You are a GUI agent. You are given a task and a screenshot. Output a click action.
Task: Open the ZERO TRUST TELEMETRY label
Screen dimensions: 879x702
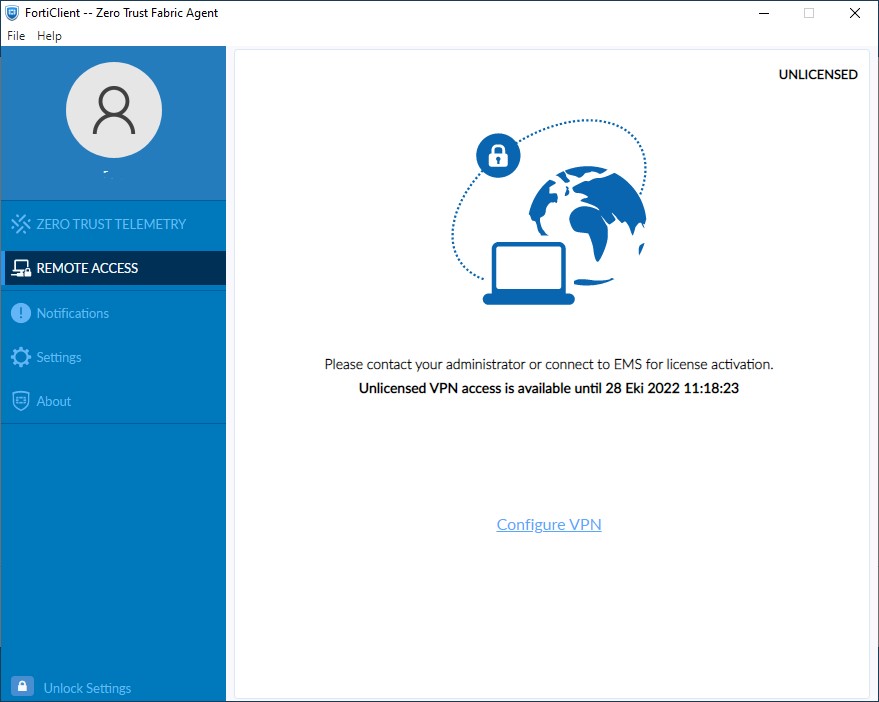111,224
